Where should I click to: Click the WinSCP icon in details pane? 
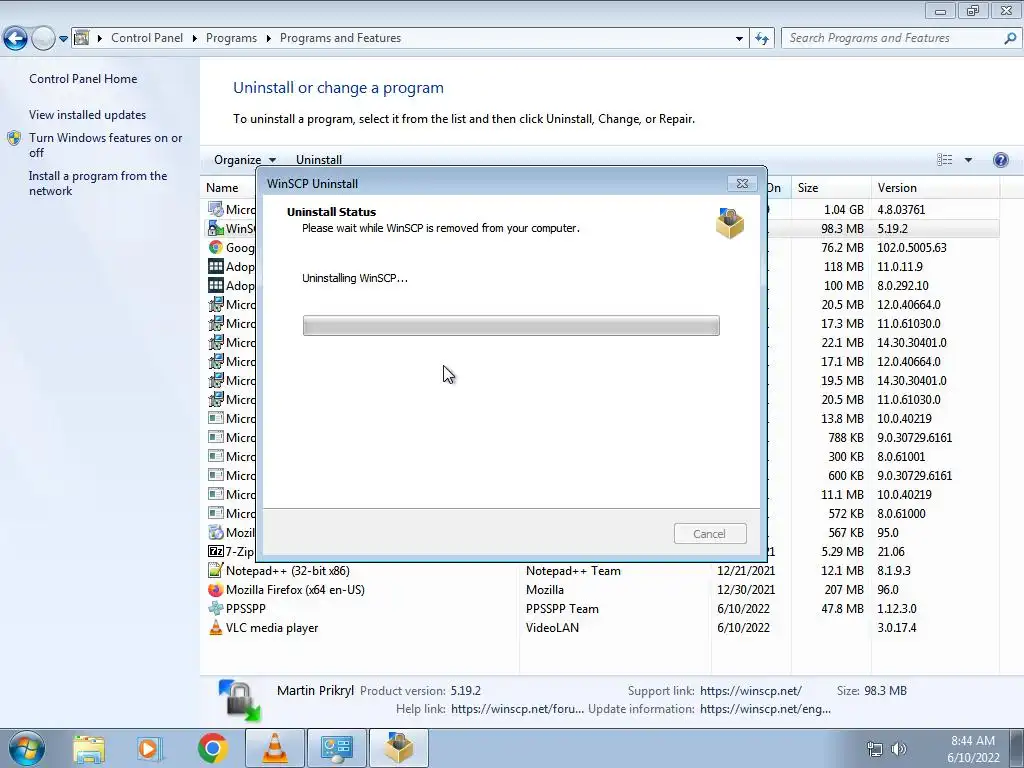239,700
